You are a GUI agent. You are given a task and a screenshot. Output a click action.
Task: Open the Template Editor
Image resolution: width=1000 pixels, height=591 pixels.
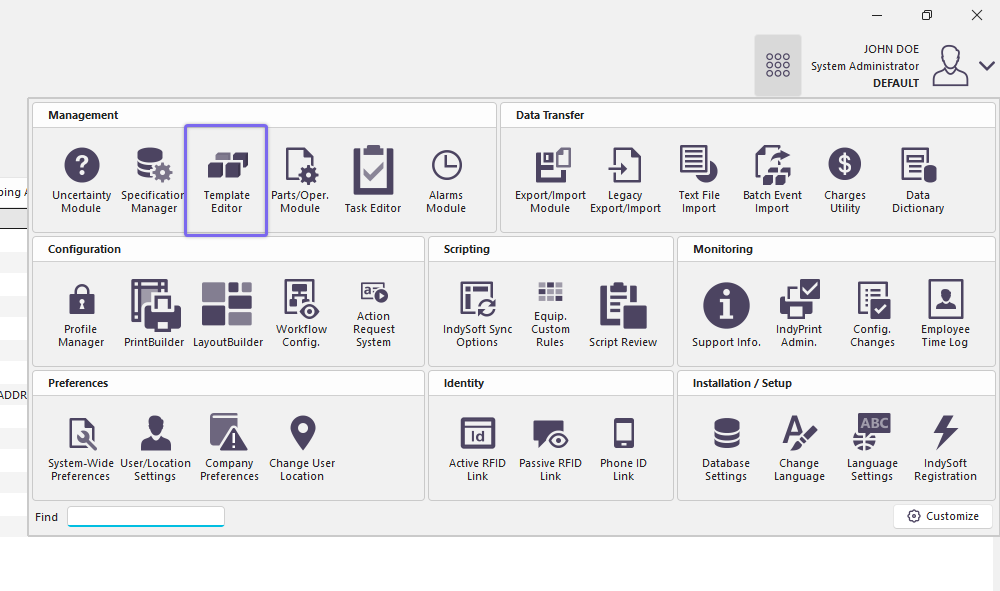pyautogui.click(x=227, y=180)
